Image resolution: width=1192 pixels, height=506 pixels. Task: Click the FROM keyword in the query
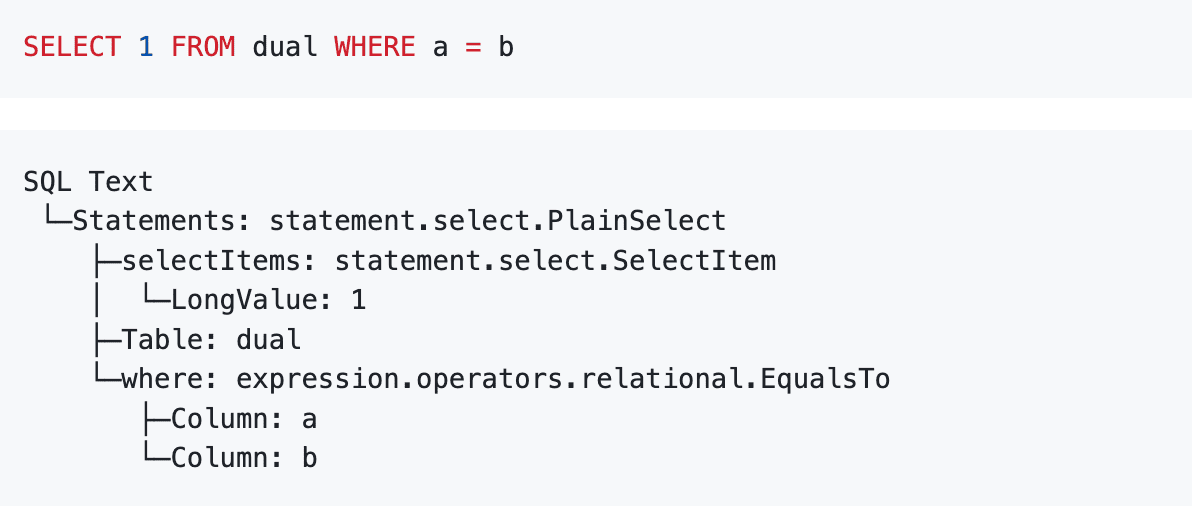pyautogui.click(x=202, y=47)
